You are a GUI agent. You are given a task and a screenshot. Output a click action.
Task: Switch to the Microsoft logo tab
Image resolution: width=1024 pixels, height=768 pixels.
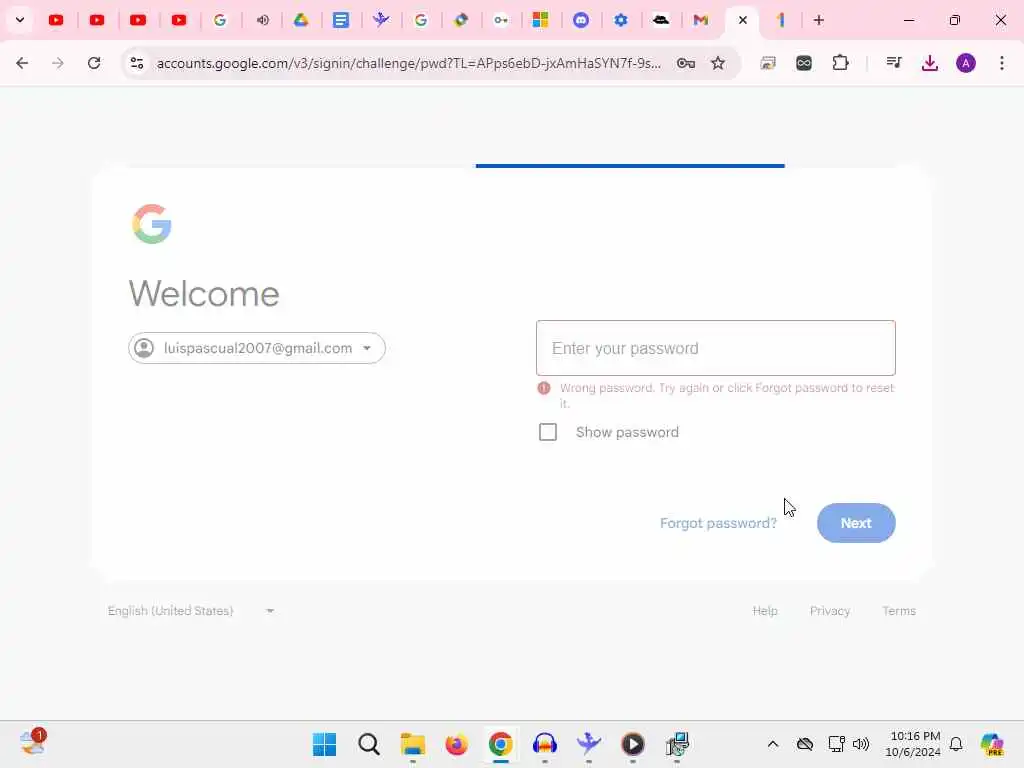pyautogui.click(x=540, y=20)
